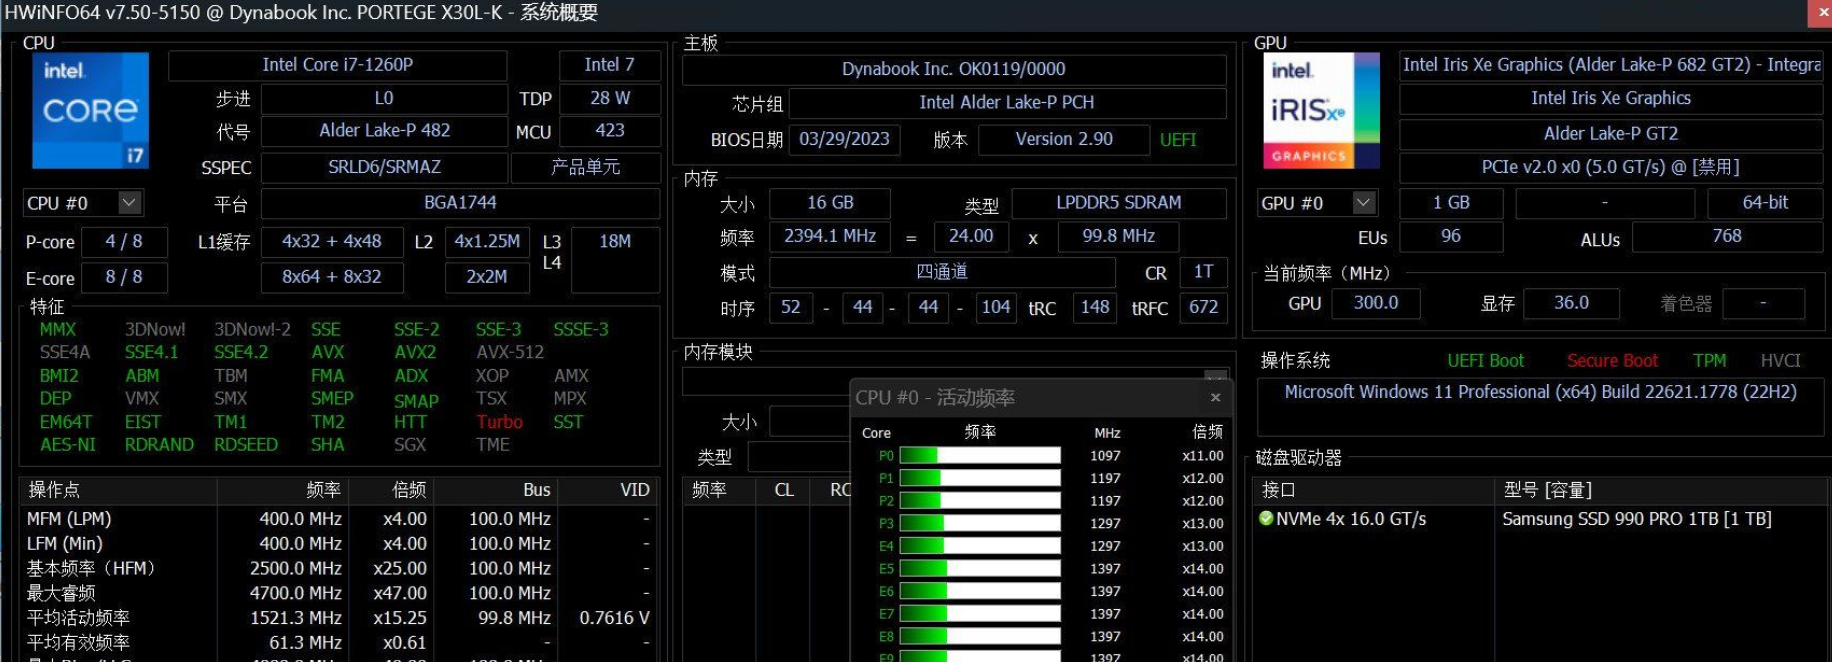Click the Dynabook Inc. OK0119/0000 motherboard field
1832x662 pixels.
pyautogui.click(x=953, y=69)
